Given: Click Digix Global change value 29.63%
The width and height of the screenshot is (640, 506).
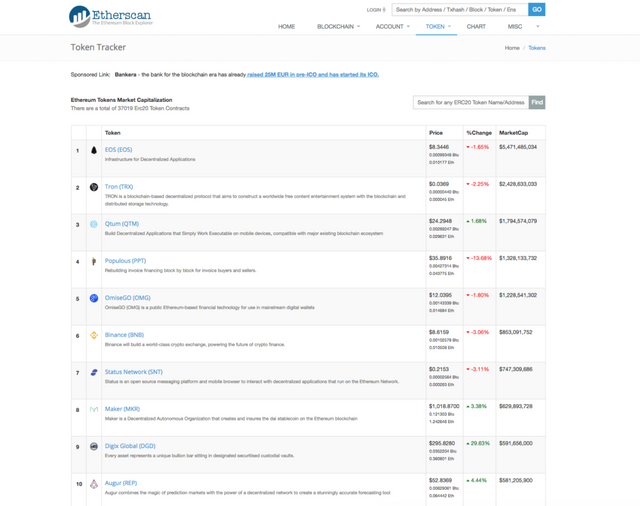Looking at the screenshot, I should (x=478, y=443).
